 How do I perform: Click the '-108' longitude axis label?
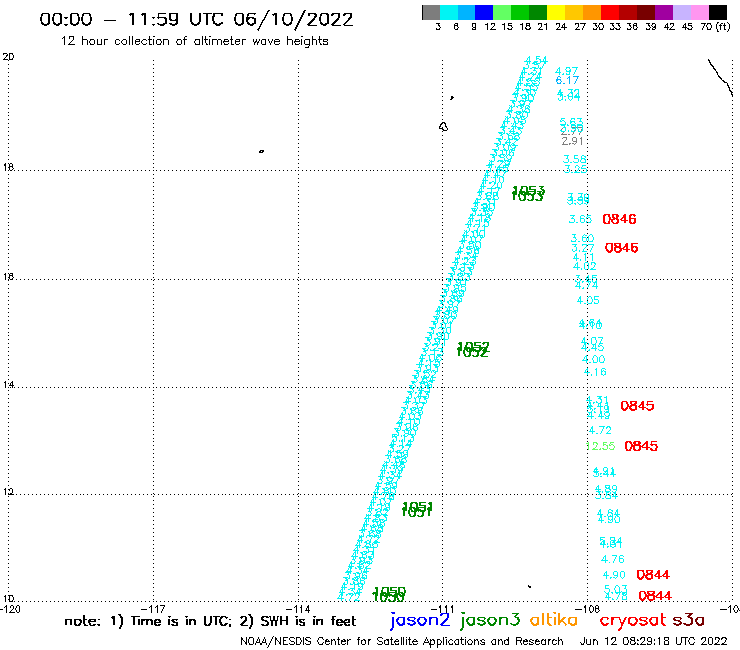pos(588,609)
